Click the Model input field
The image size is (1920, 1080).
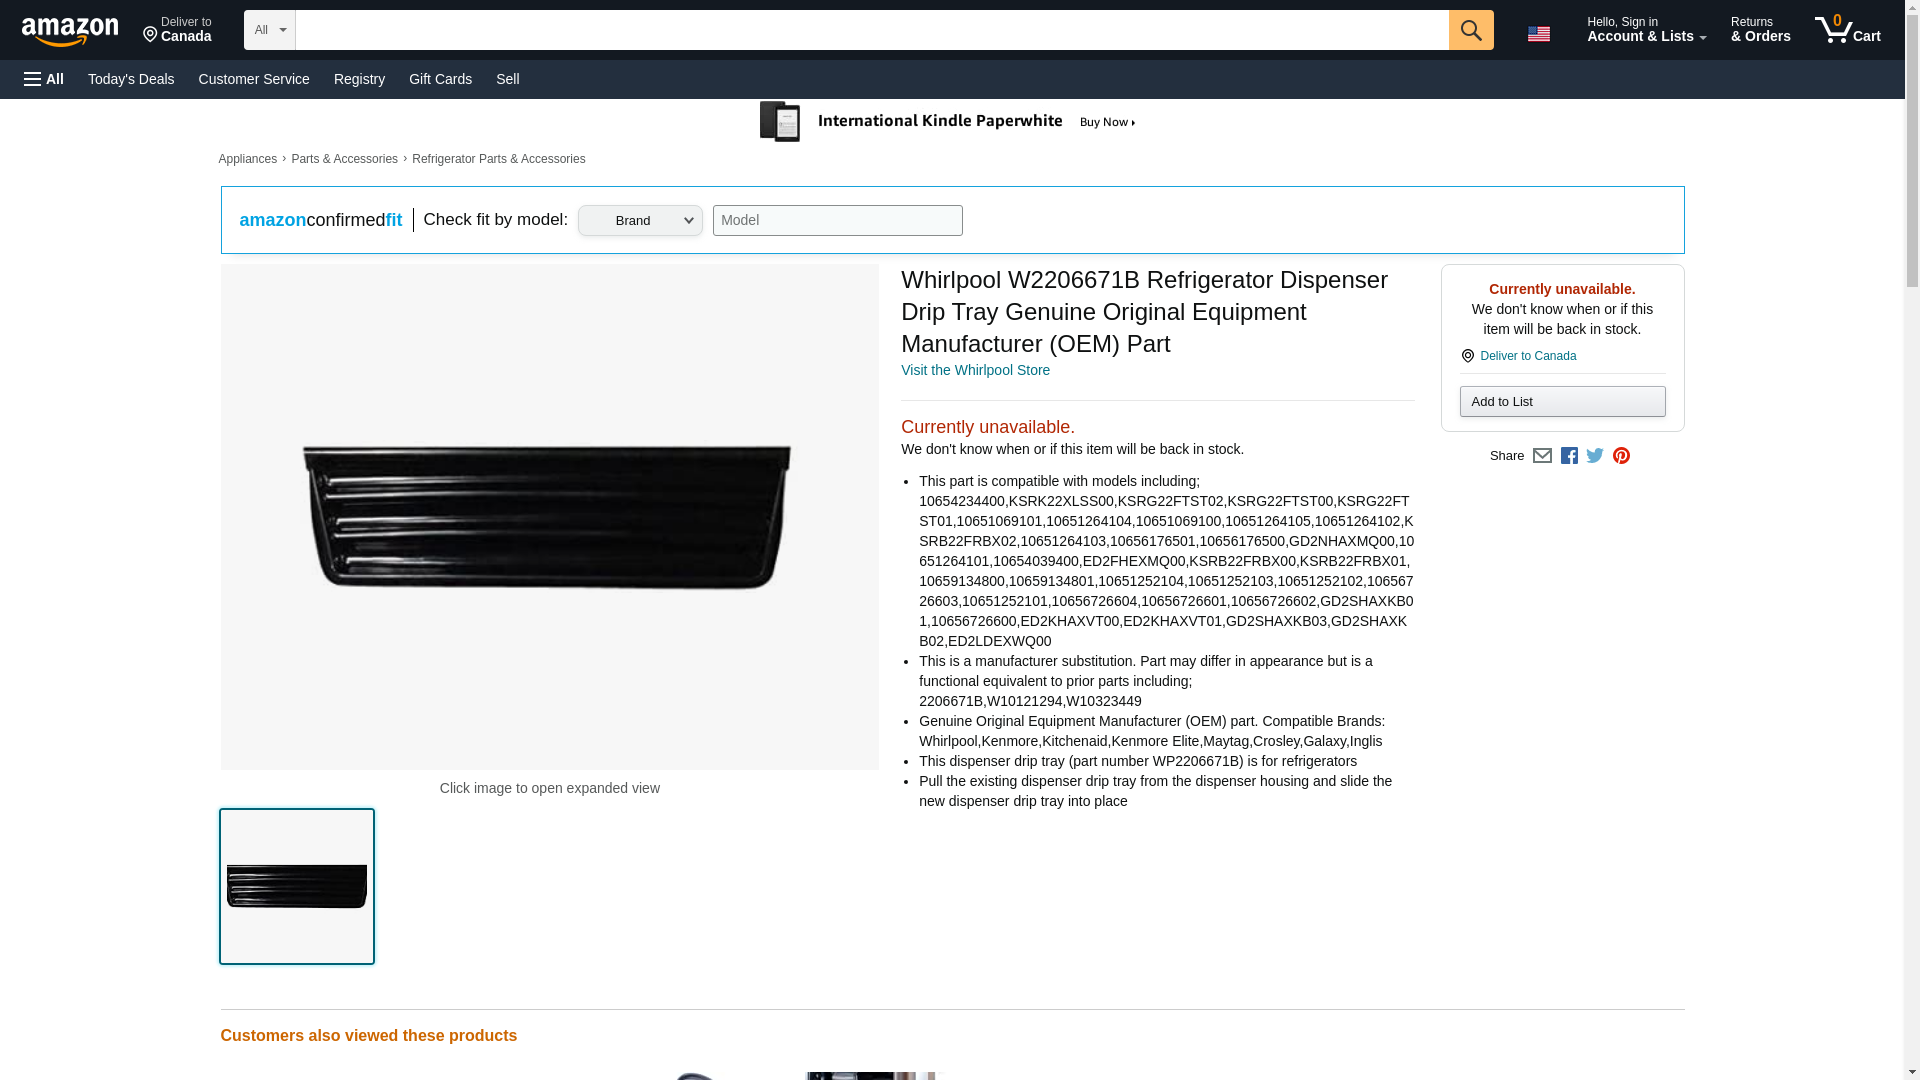click(837, 221)
